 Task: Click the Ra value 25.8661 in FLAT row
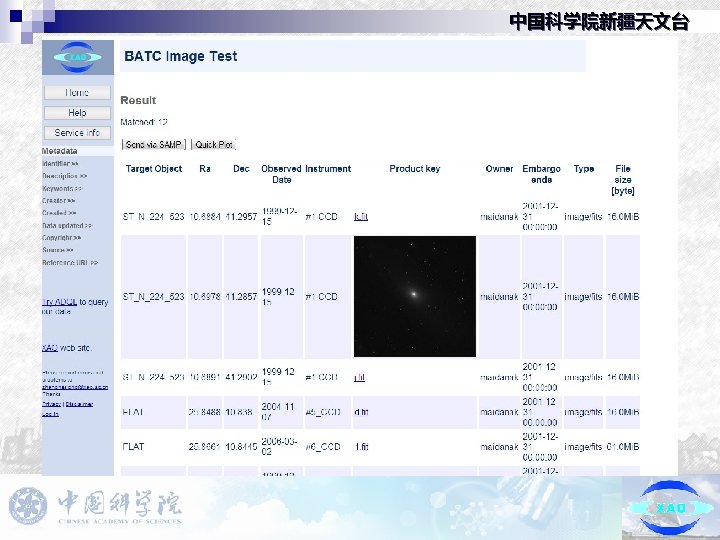204,446
